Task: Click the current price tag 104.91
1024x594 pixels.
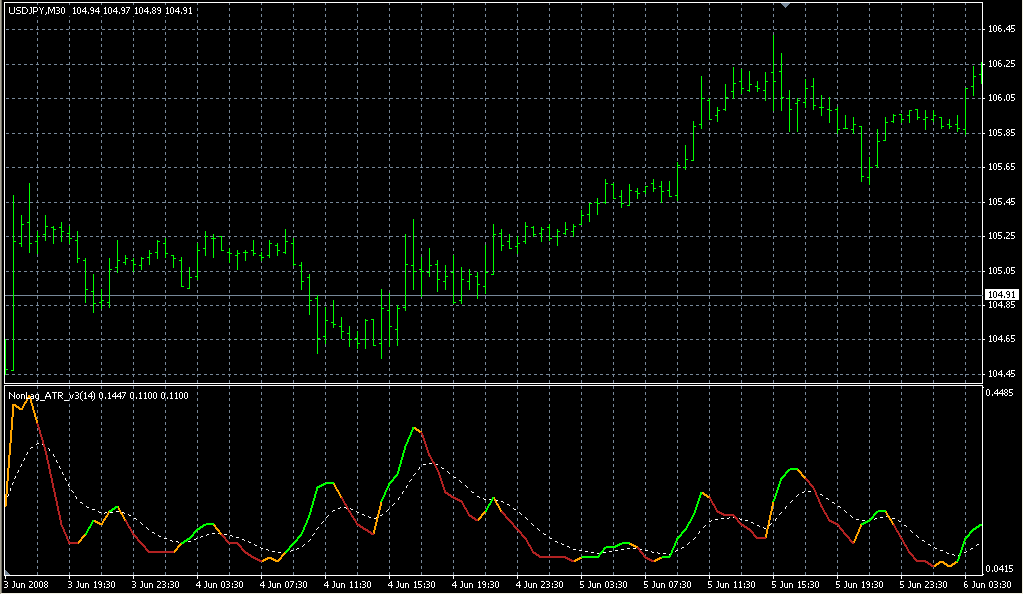Action: click(1000, 294)
